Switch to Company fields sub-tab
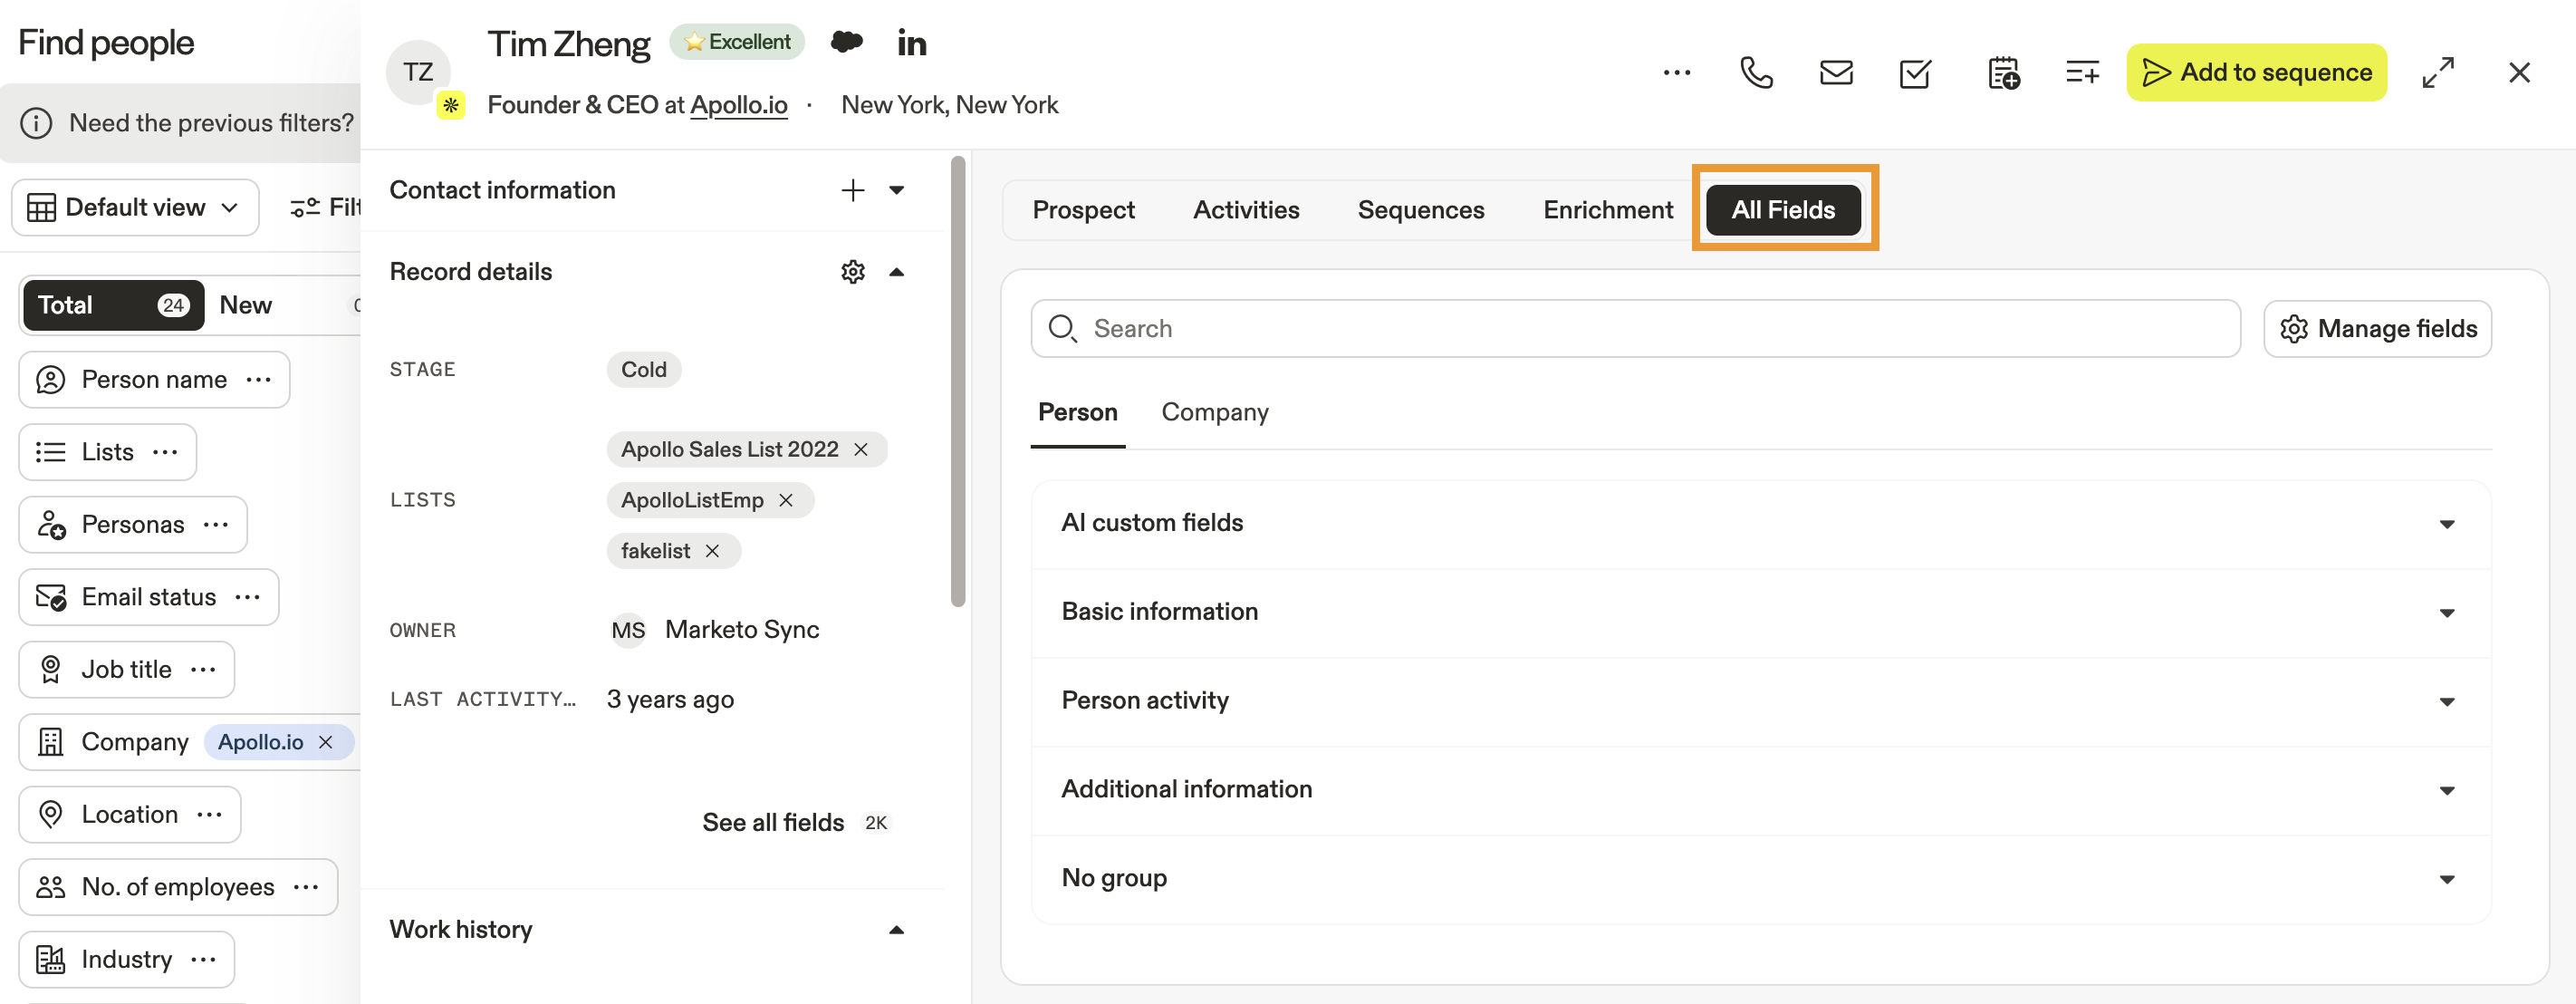 (x=1214, y=412)
